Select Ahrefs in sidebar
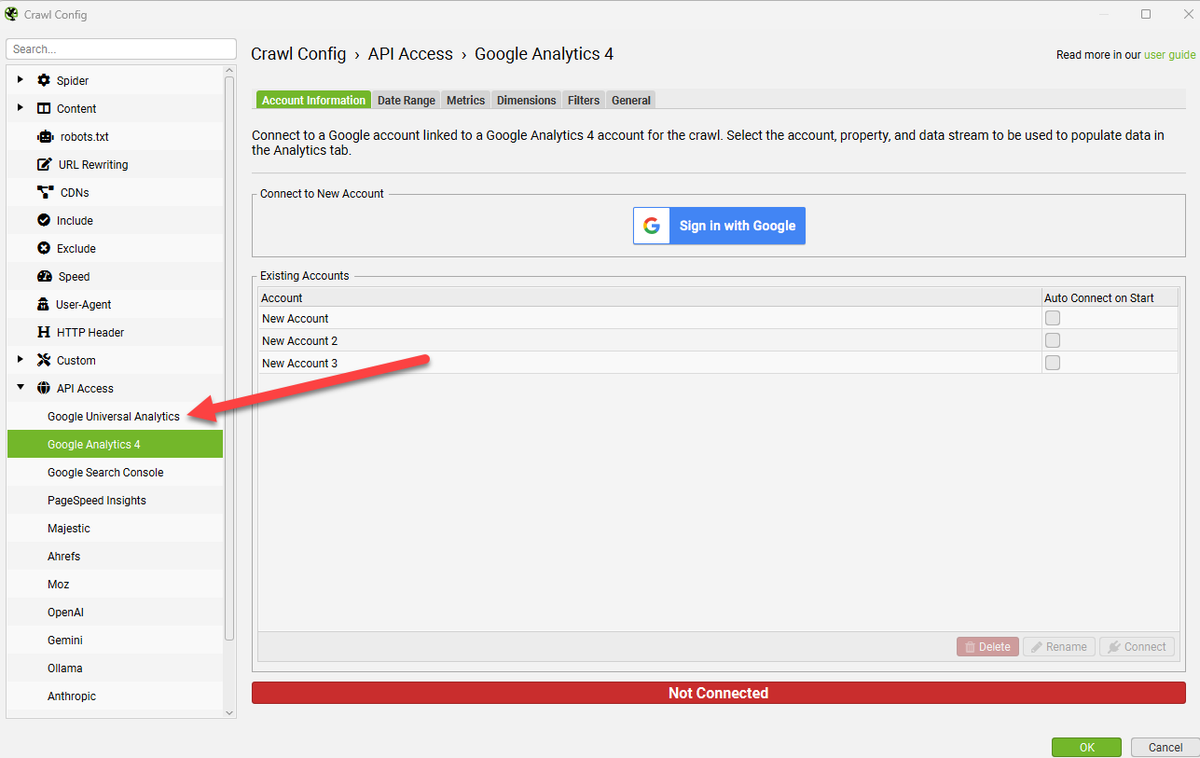 point(115,556)
